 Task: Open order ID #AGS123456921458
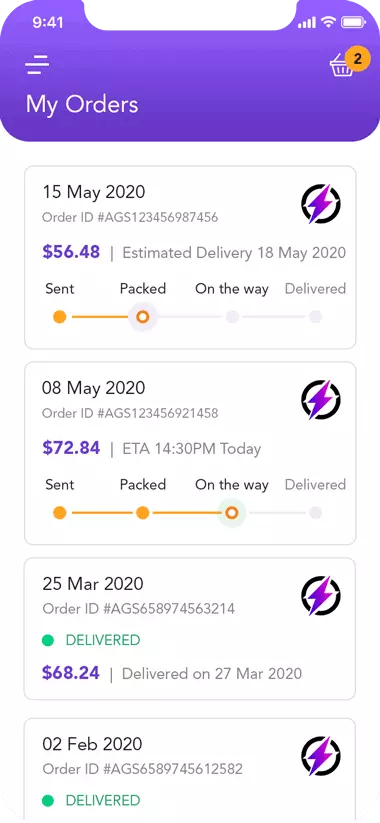pyautogui.click(x=130, y=414)
